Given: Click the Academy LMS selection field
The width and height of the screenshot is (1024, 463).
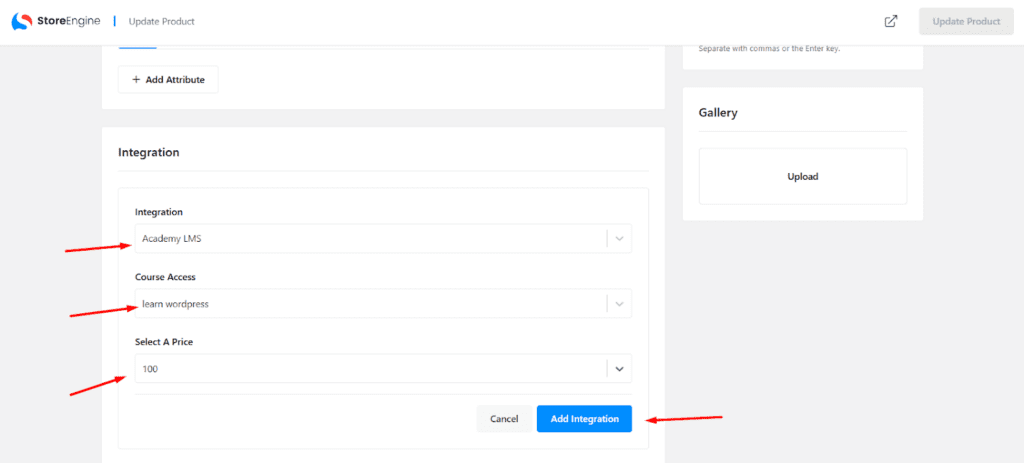Looking at the screenshot, I should coord(370,238).
